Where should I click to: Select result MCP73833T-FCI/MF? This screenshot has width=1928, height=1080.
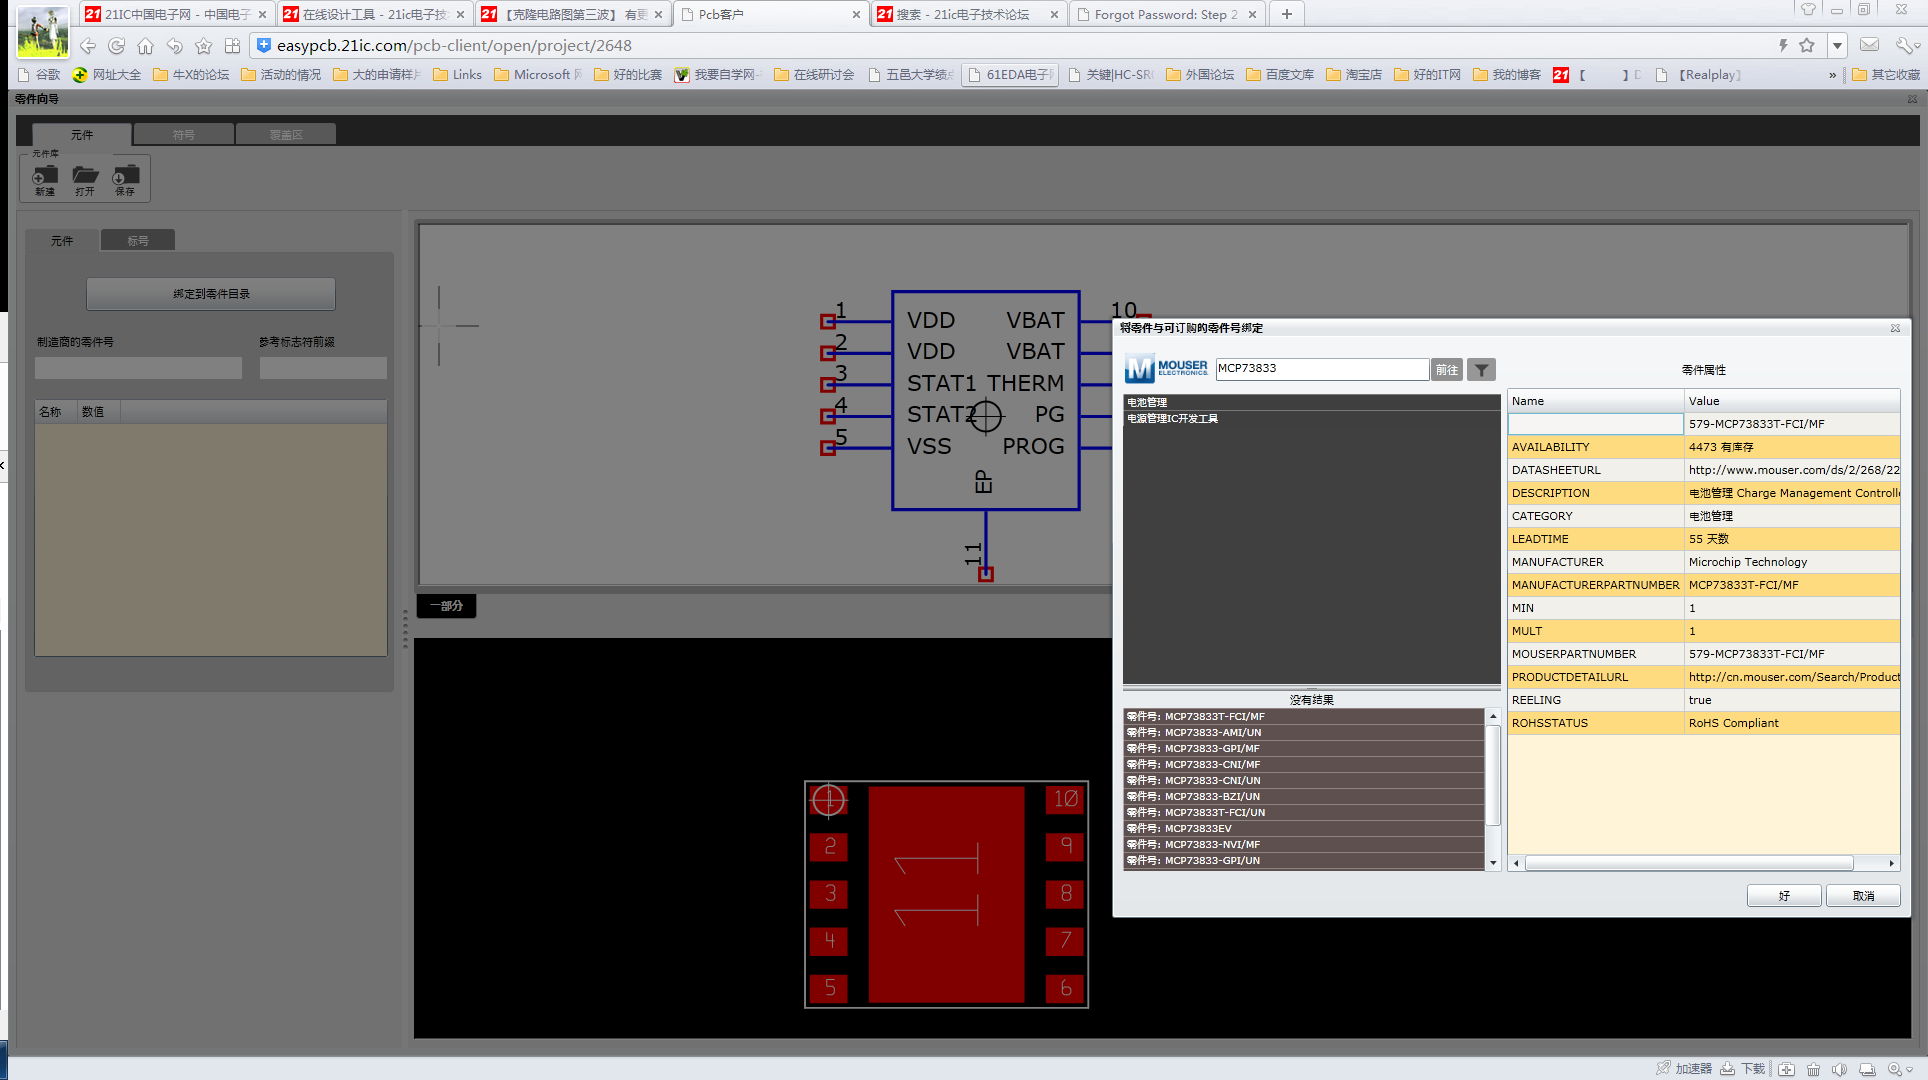(1304, 716)
